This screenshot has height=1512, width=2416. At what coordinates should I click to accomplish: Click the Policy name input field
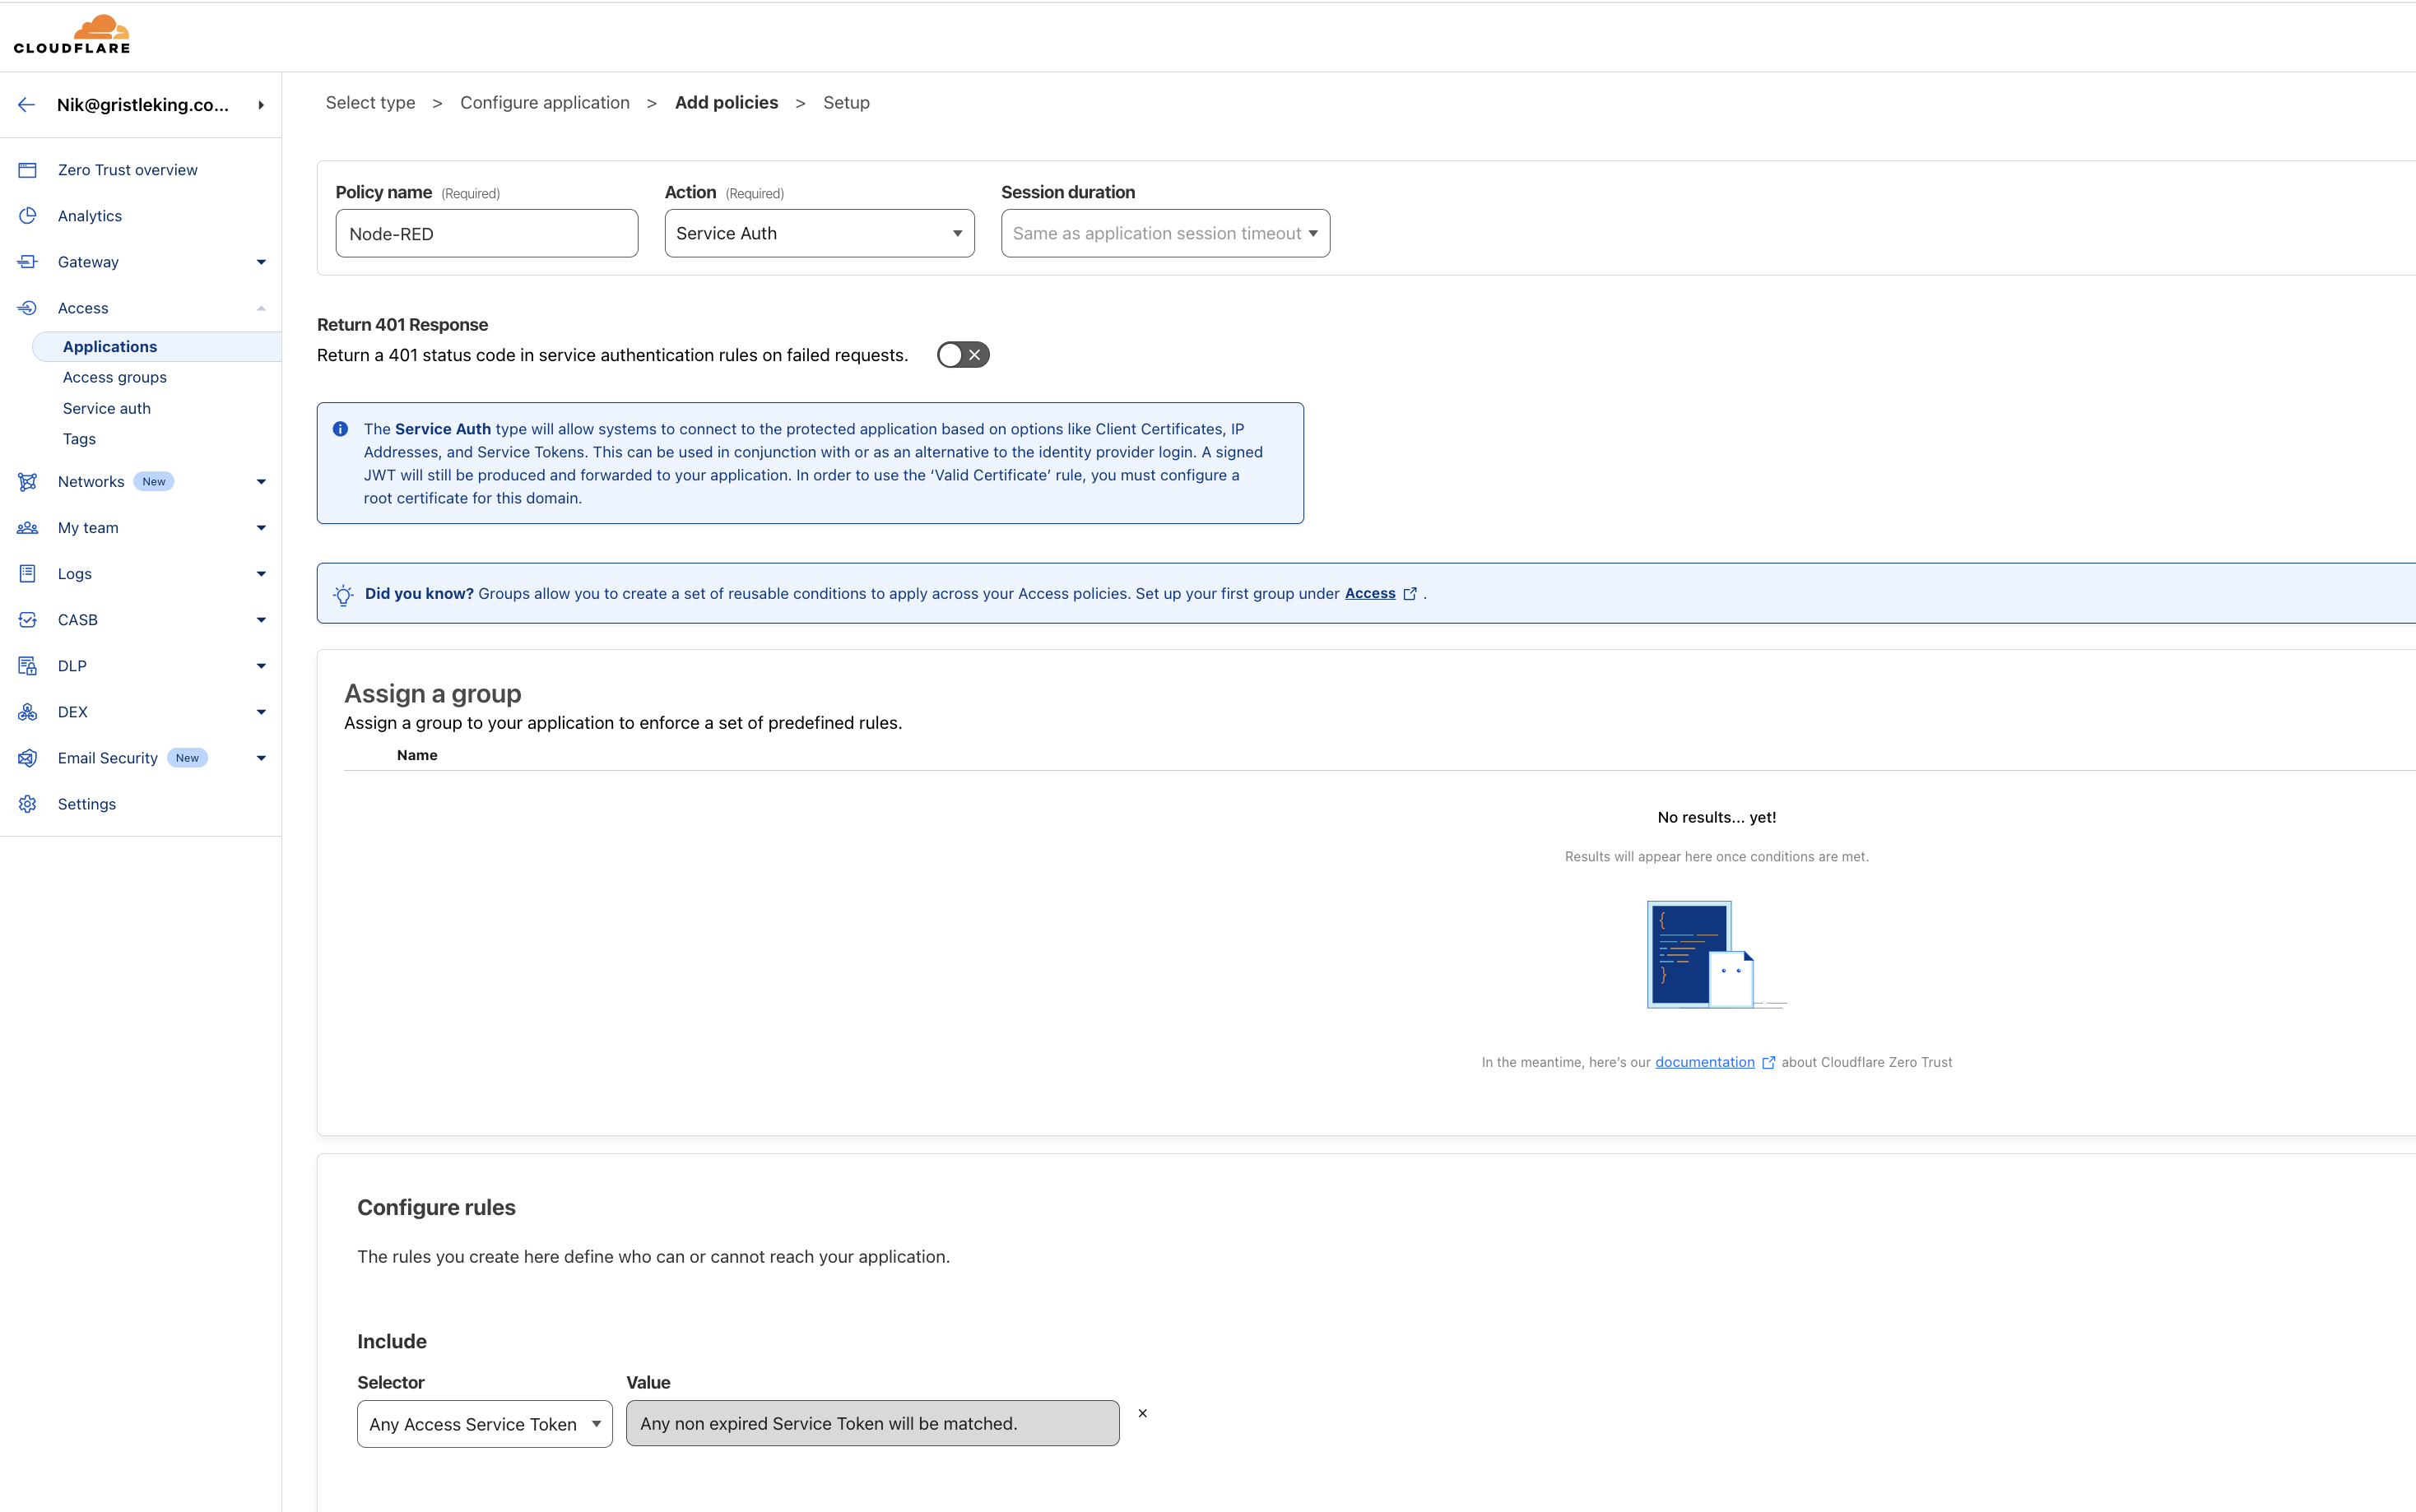point(486,234)
